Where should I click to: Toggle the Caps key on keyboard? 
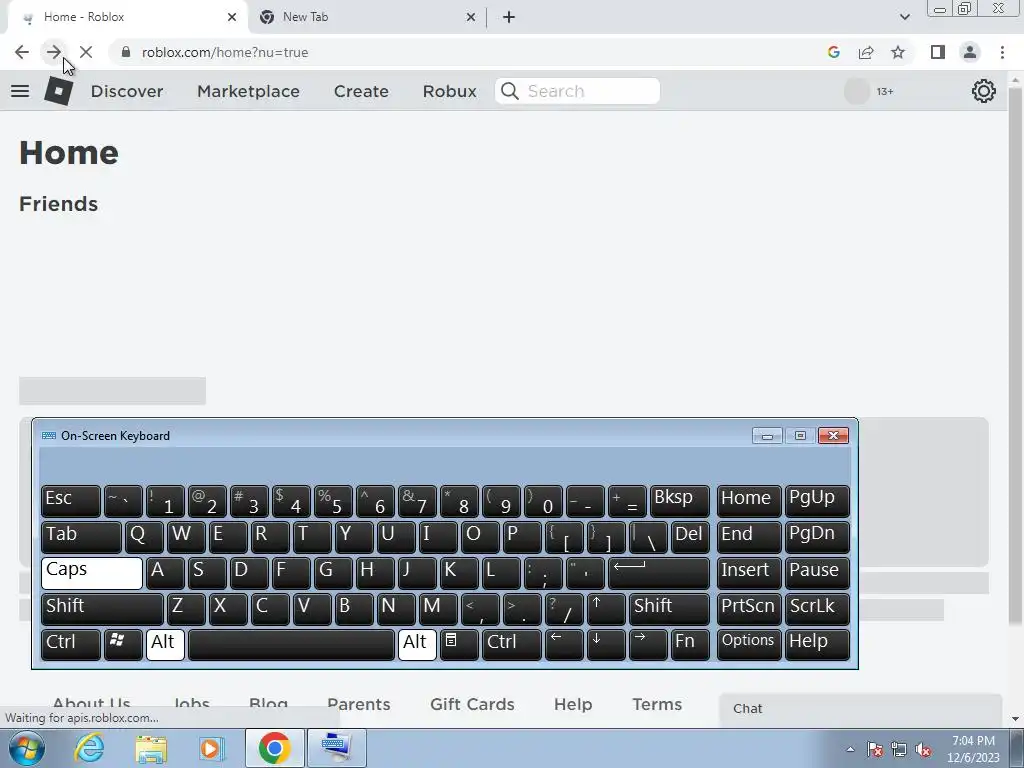91,573
